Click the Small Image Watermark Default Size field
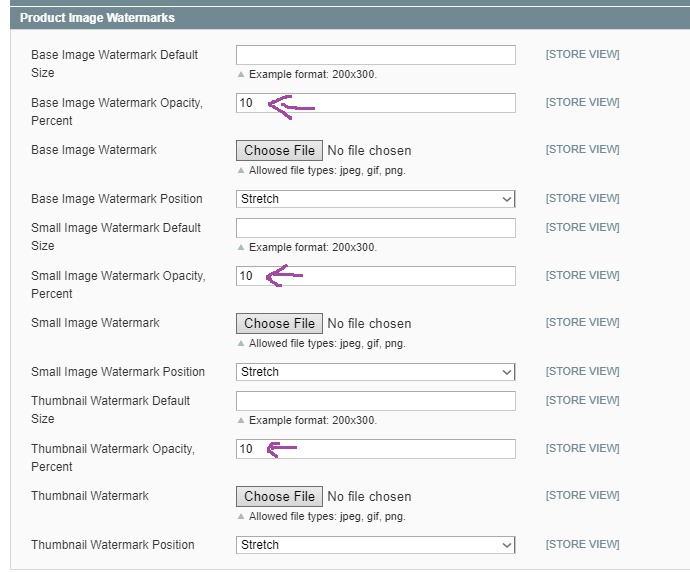The height and width of the screenshot is (572, 690). 375,228
